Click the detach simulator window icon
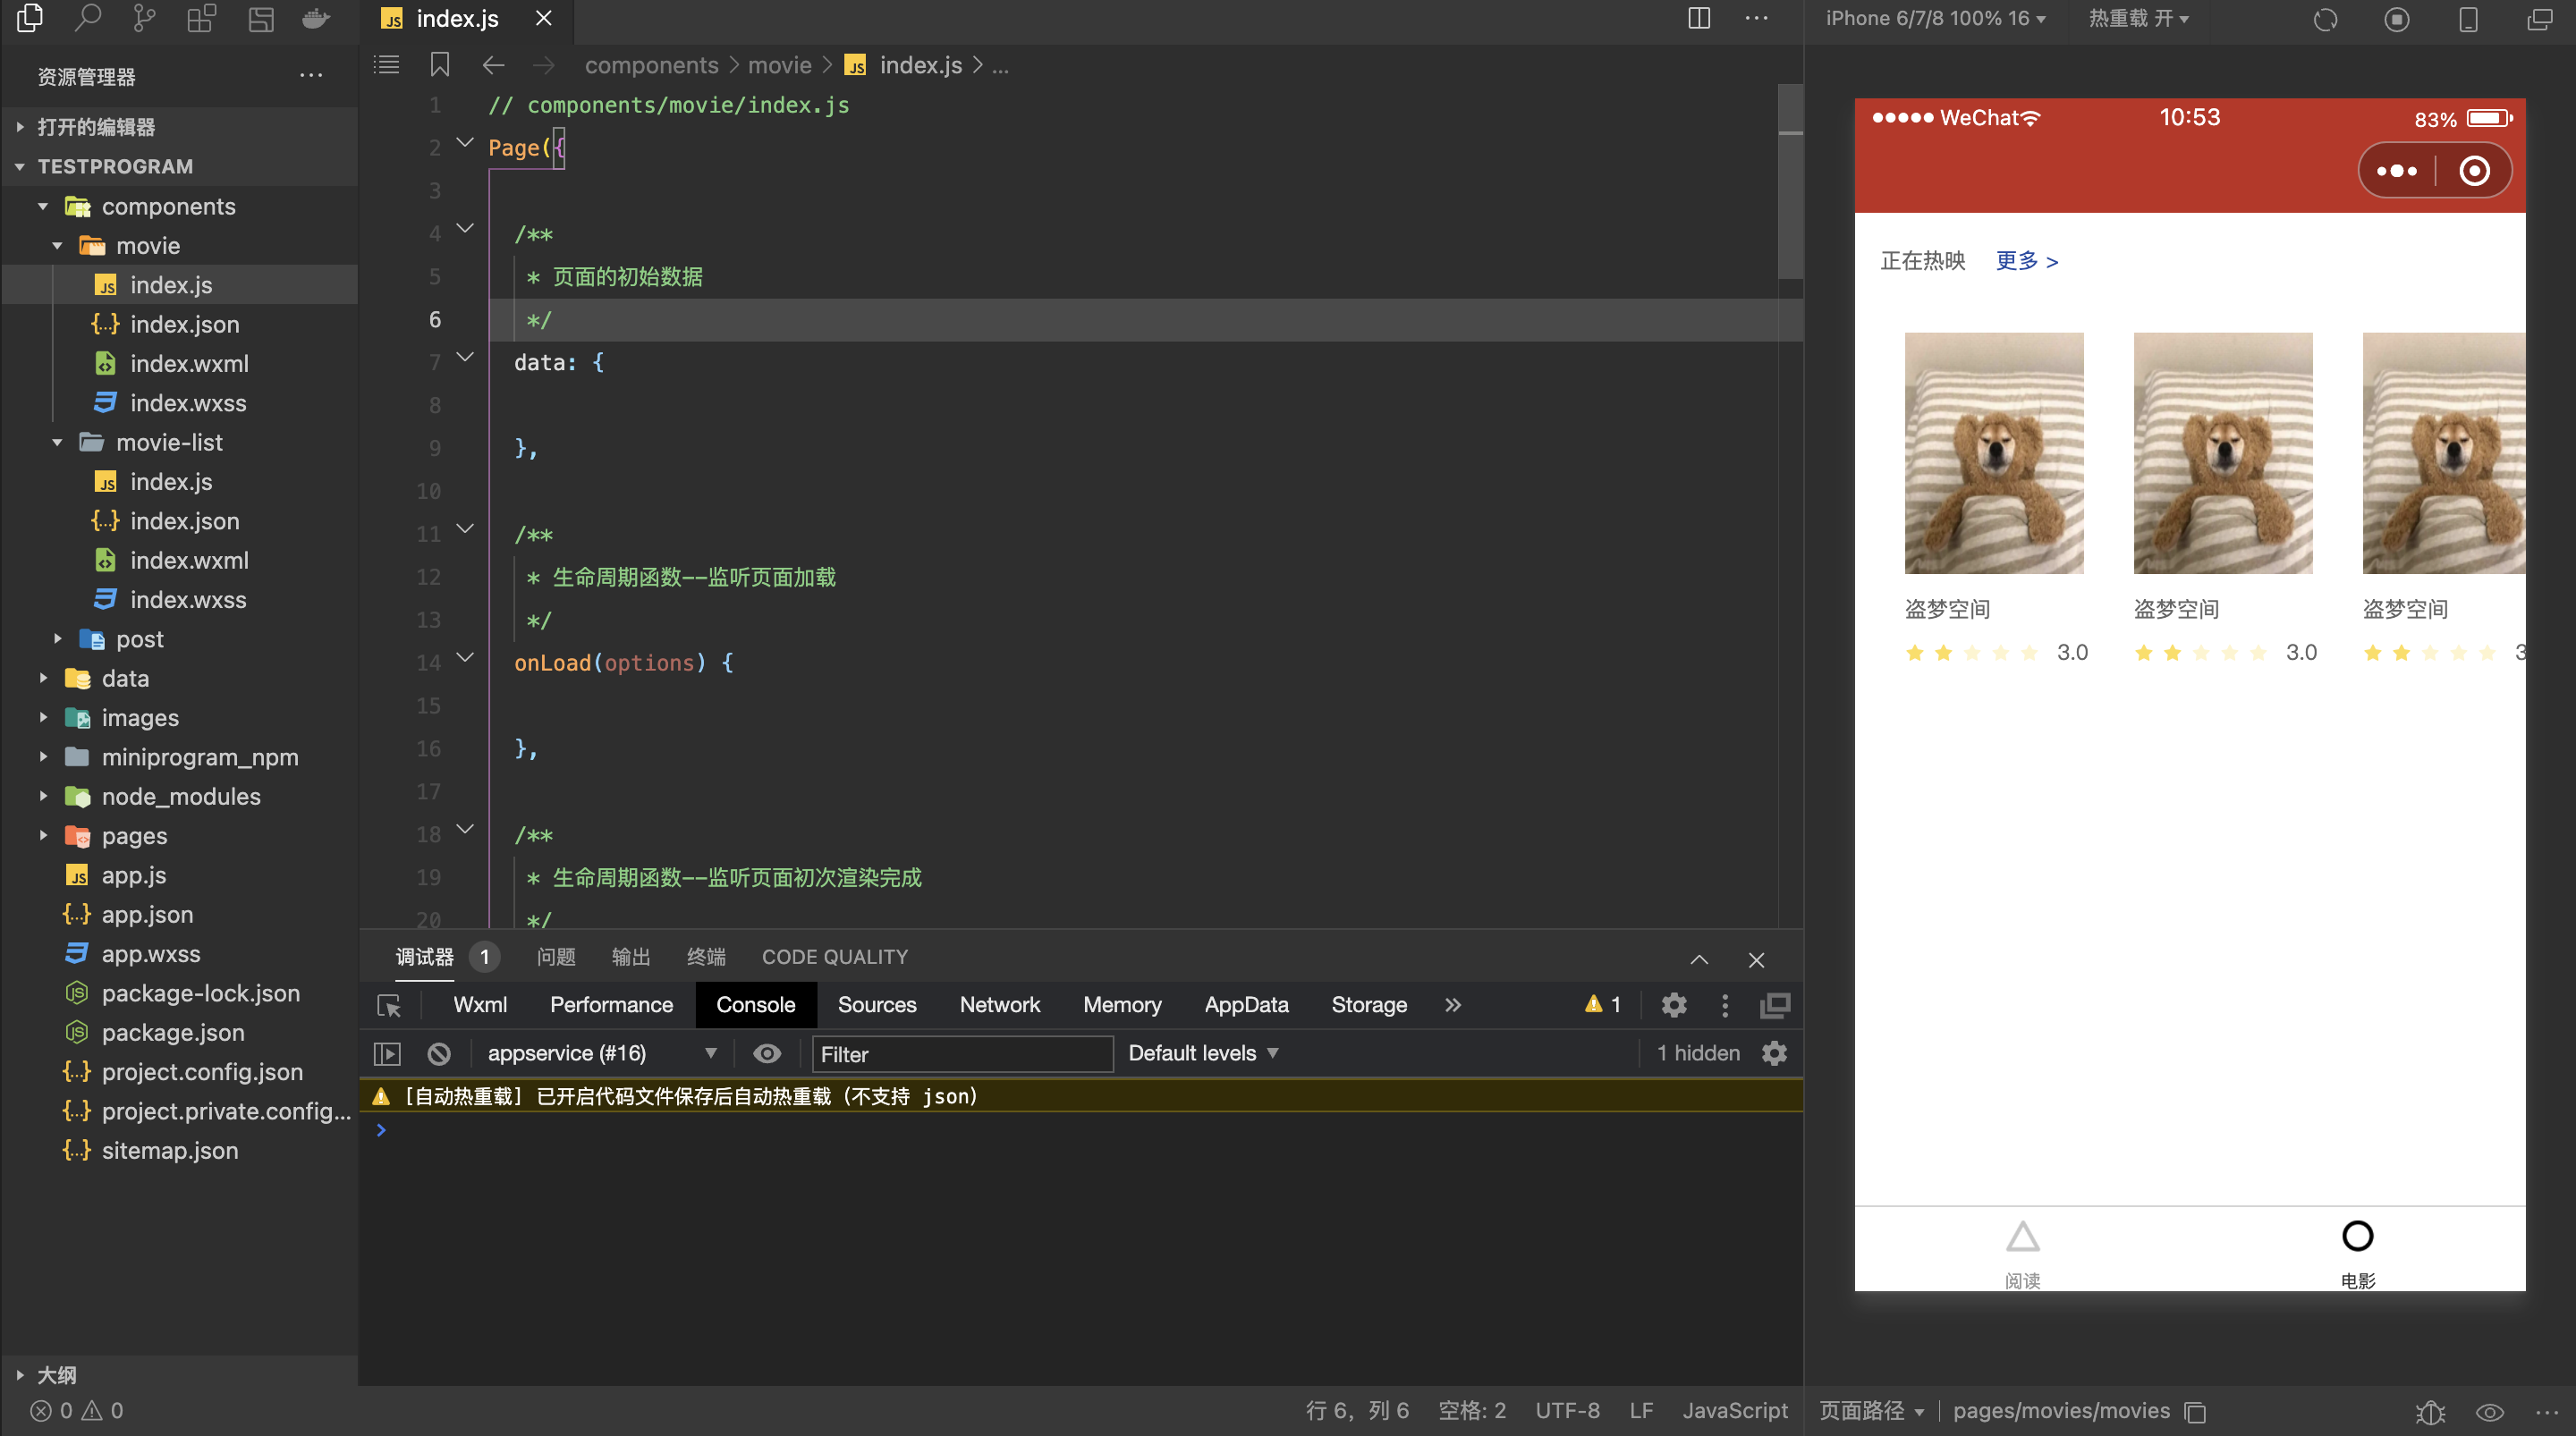The width and height of the screenshot is (2576, 1436). (2540, 19)
